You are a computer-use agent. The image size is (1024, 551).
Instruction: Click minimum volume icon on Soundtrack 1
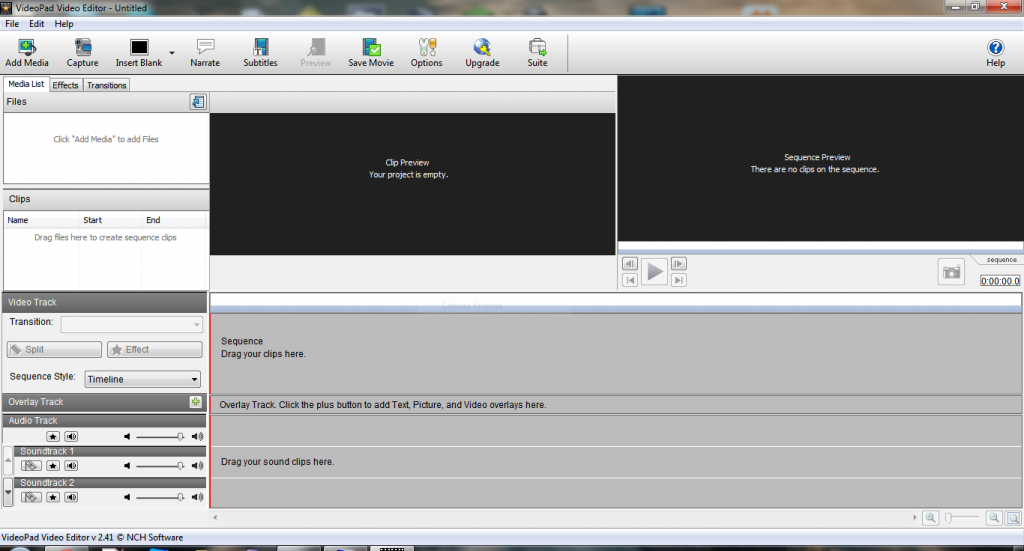point(127,465)
